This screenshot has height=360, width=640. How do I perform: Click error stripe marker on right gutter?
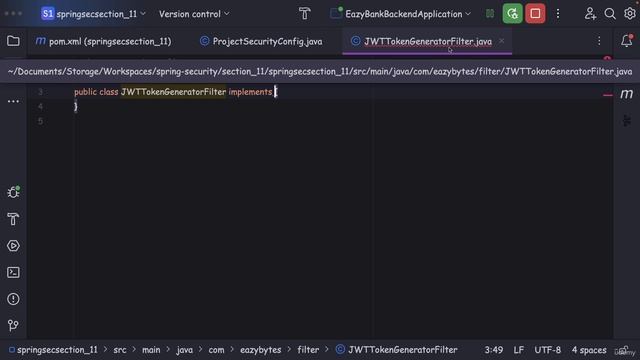pos(607,95)
